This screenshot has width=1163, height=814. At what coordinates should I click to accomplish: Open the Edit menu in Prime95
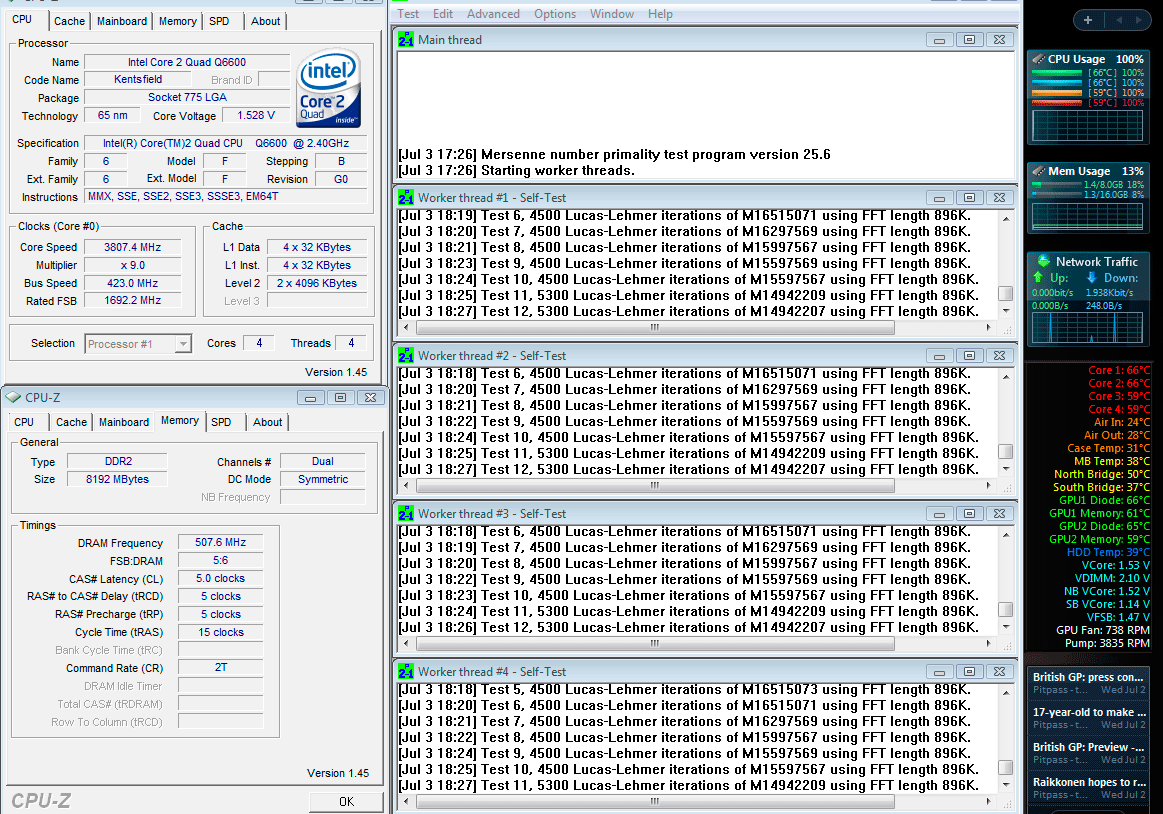pyautogui.click(x=443, y=14)
